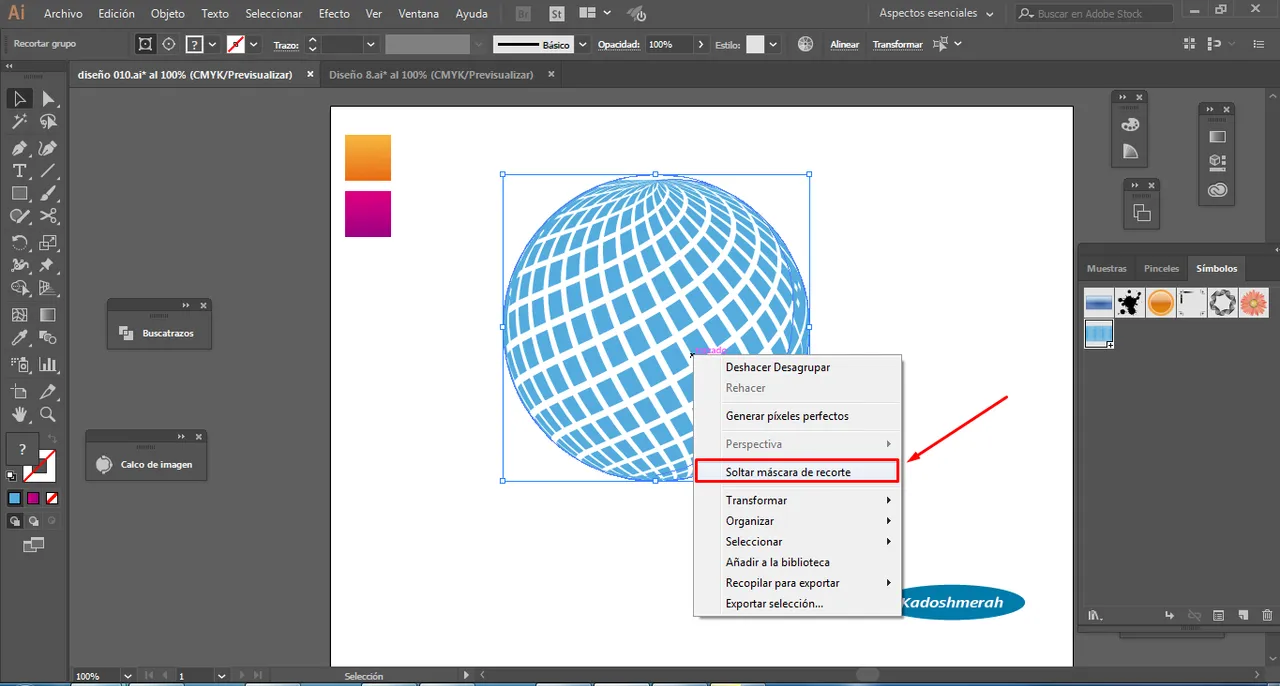The image size is (1280, 686).
Task: Select the Pen tool
Action: [19, 148]
